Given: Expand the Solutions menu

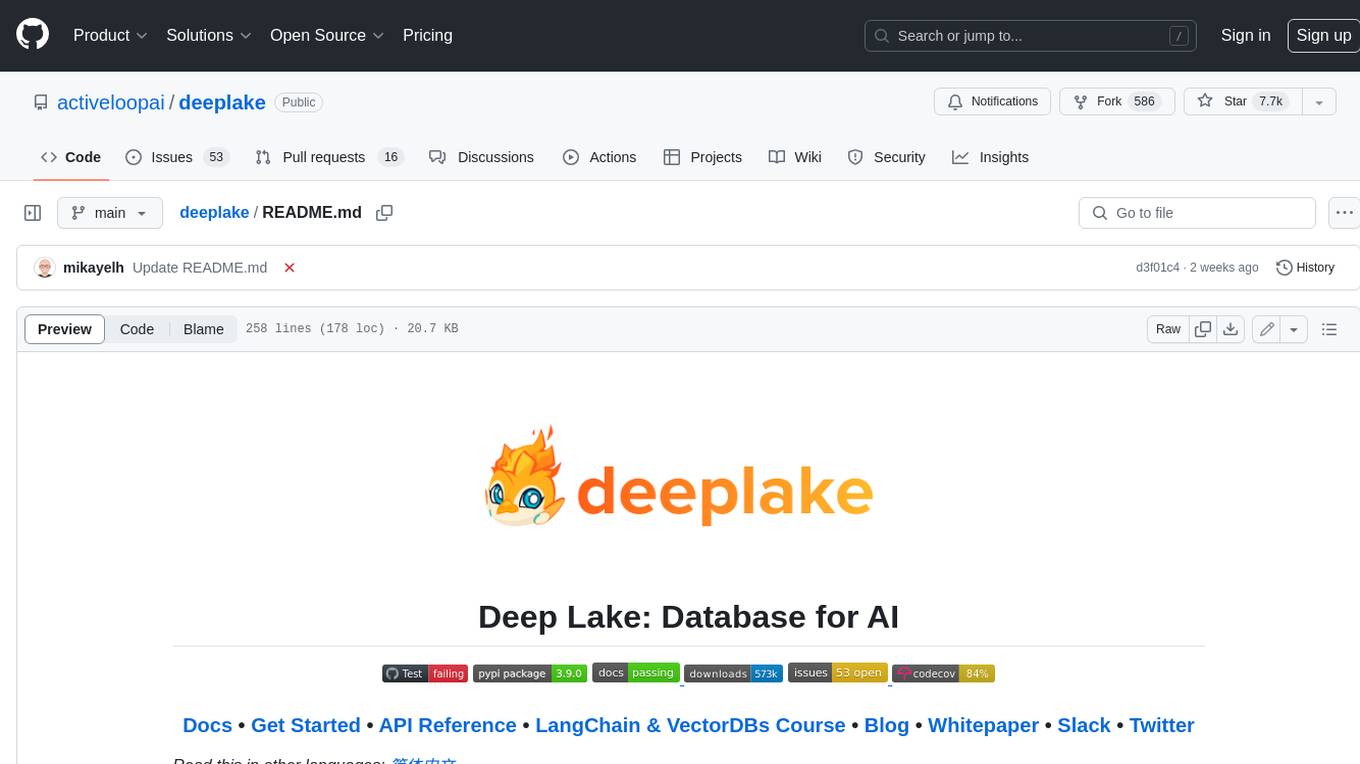Looking at the screenshot, I should [x=208, y=35].
